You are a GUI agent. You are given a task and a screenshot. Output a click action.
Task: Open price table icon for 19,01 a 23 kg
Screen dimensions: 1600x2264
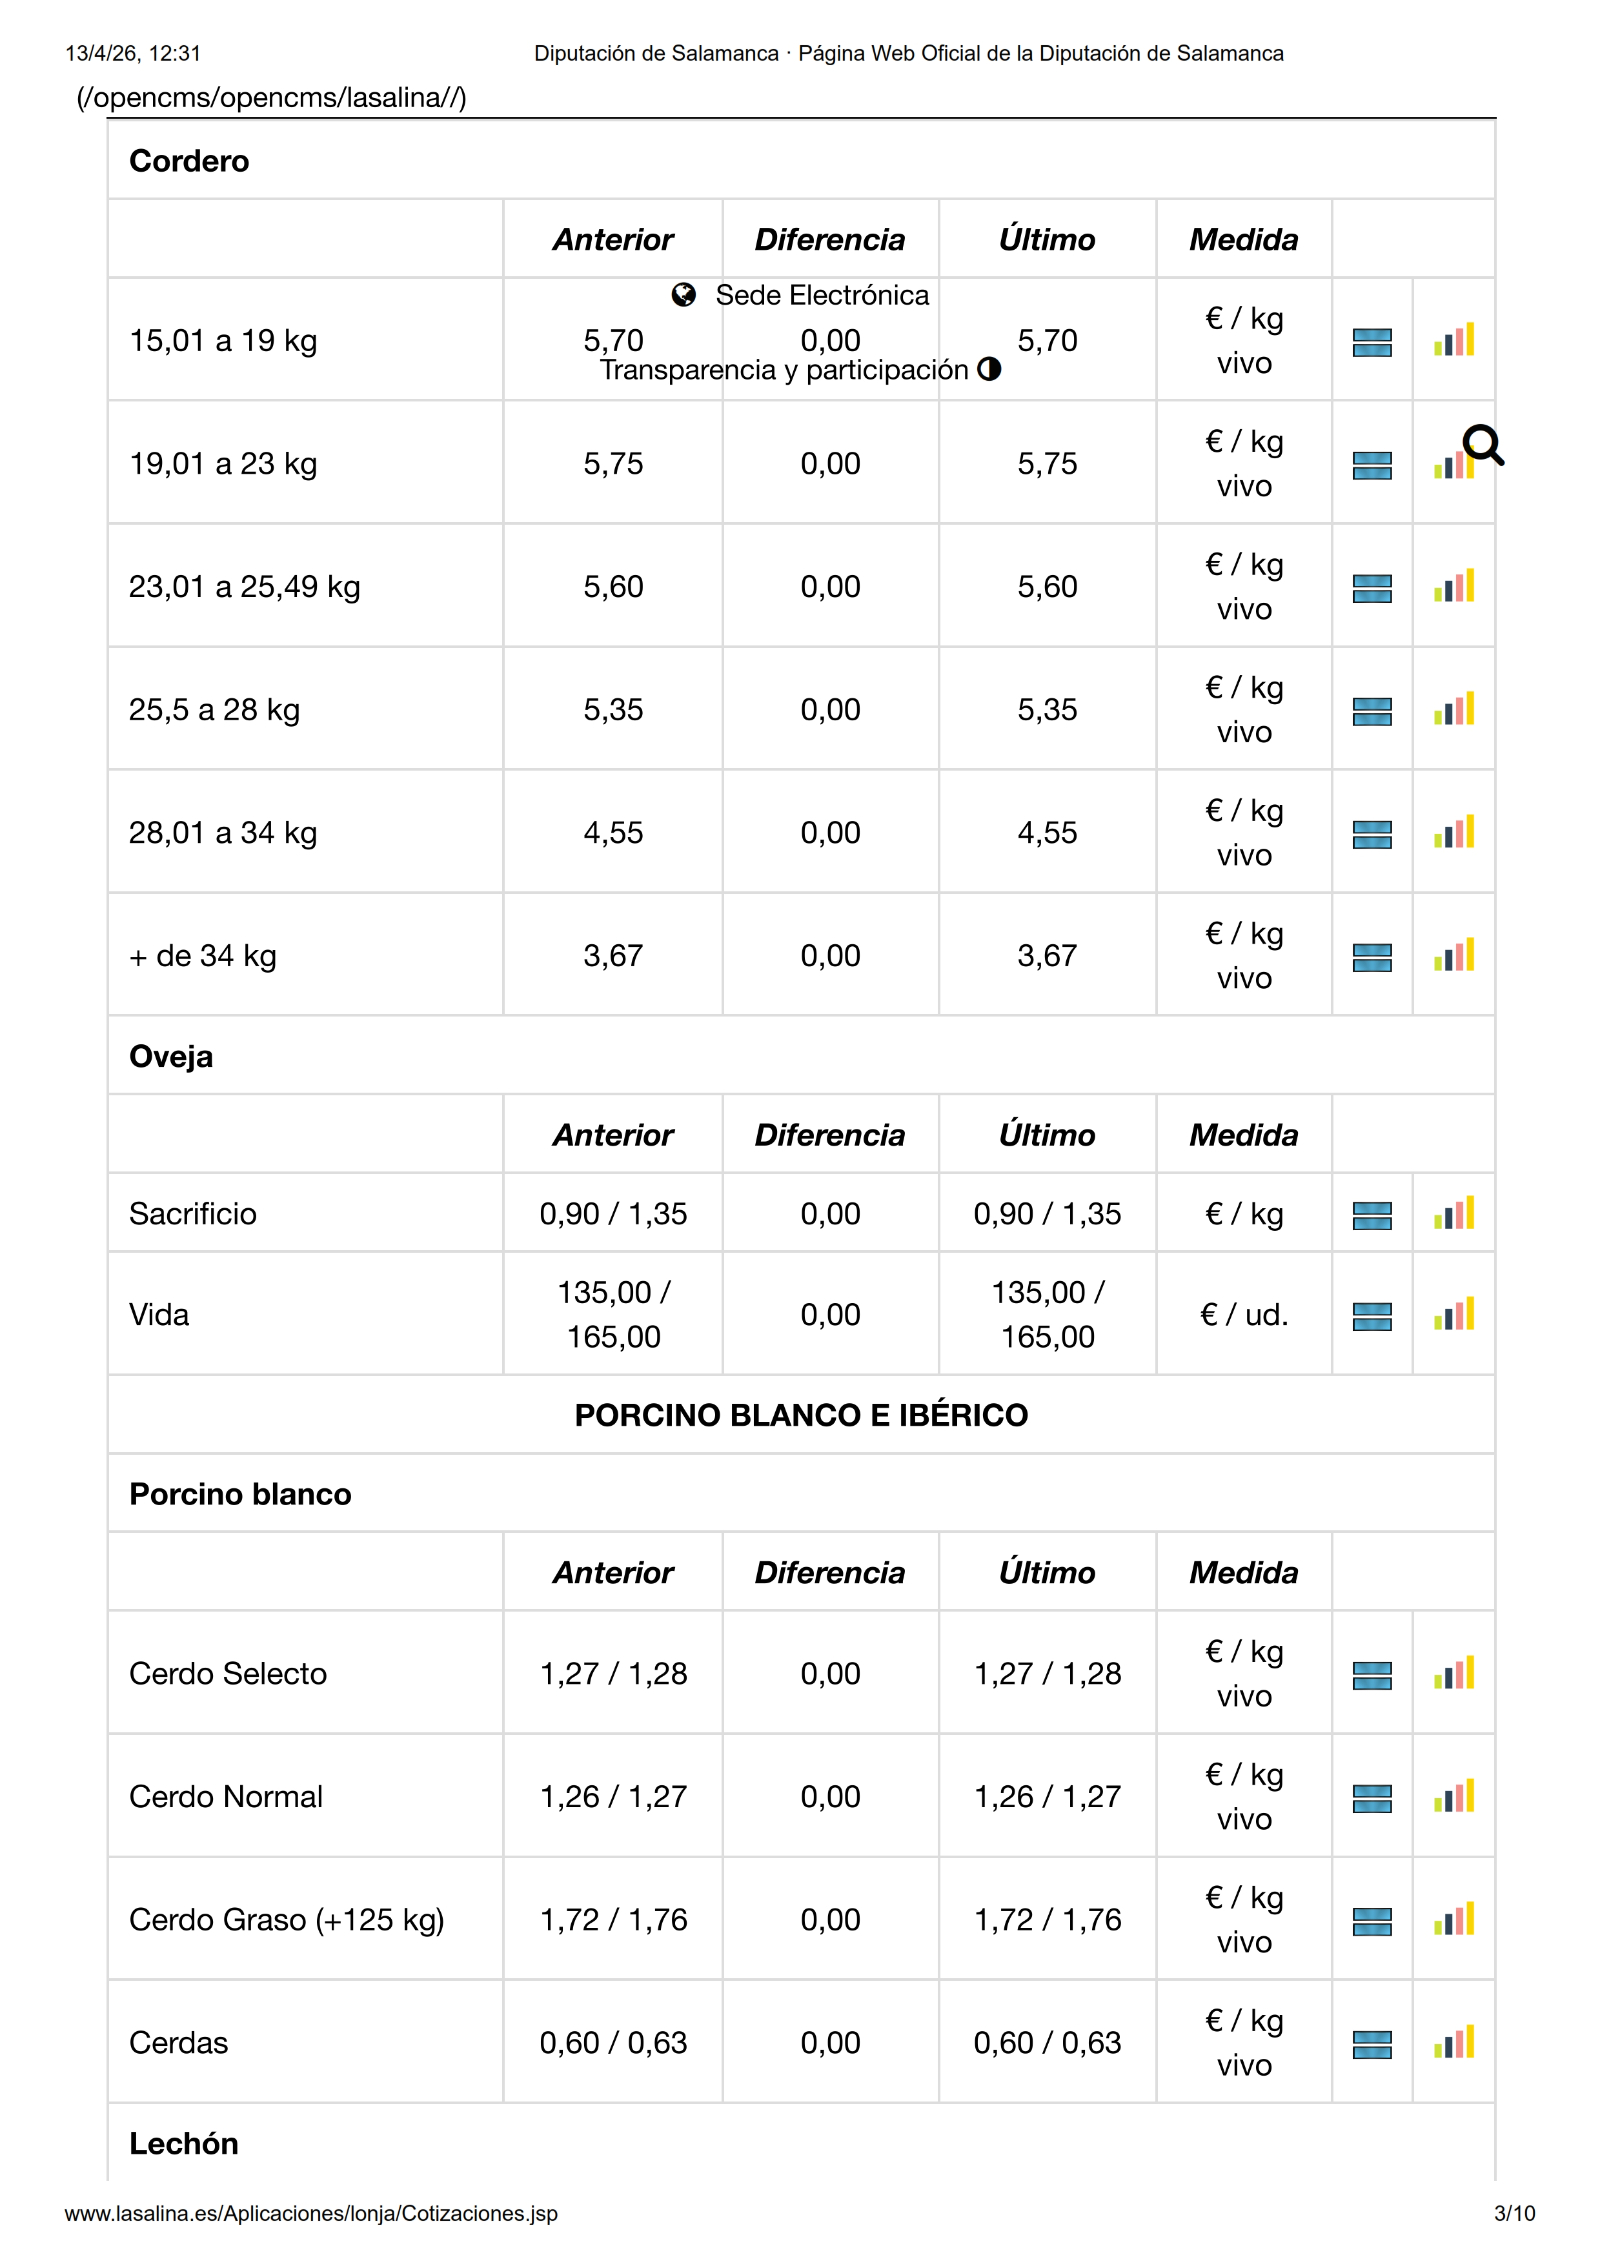pyautogui.click(x=1371, y=465)
